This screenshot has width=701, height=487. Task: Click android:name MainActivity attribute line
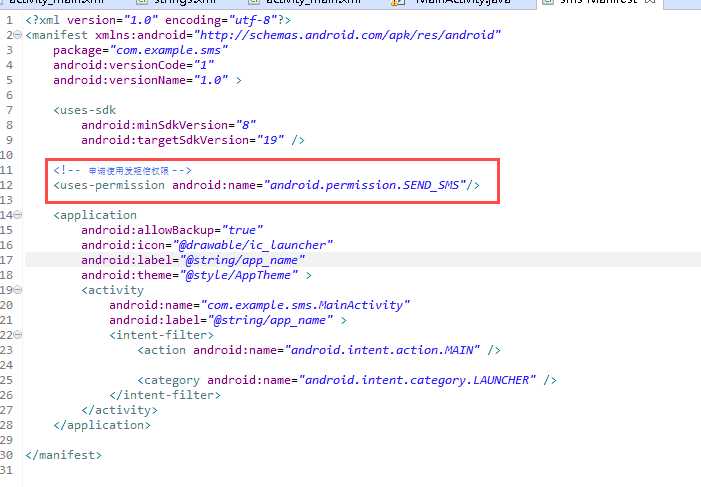pos(259,305)
